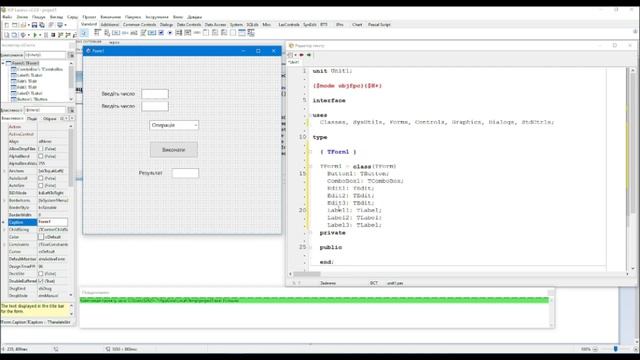Toggle the AutoScroll property checkbox
This screenshot has height=360, width=640.
coord(41,178)
